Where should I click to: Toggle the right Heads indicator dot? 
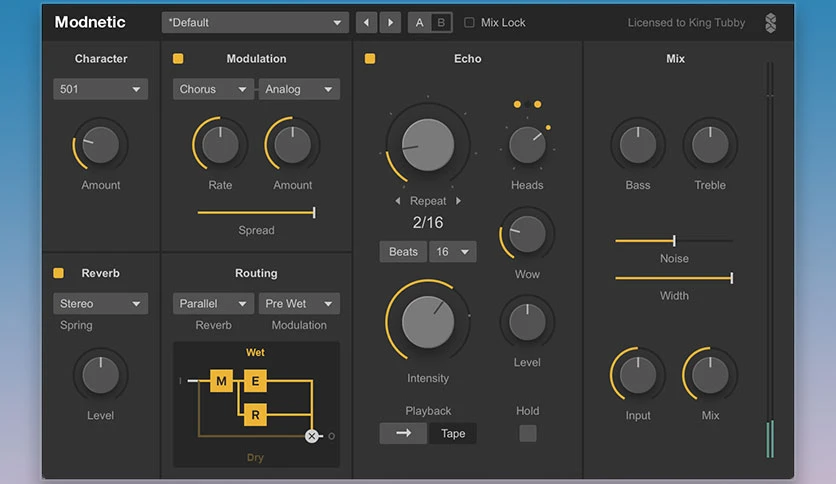[537, 104]
